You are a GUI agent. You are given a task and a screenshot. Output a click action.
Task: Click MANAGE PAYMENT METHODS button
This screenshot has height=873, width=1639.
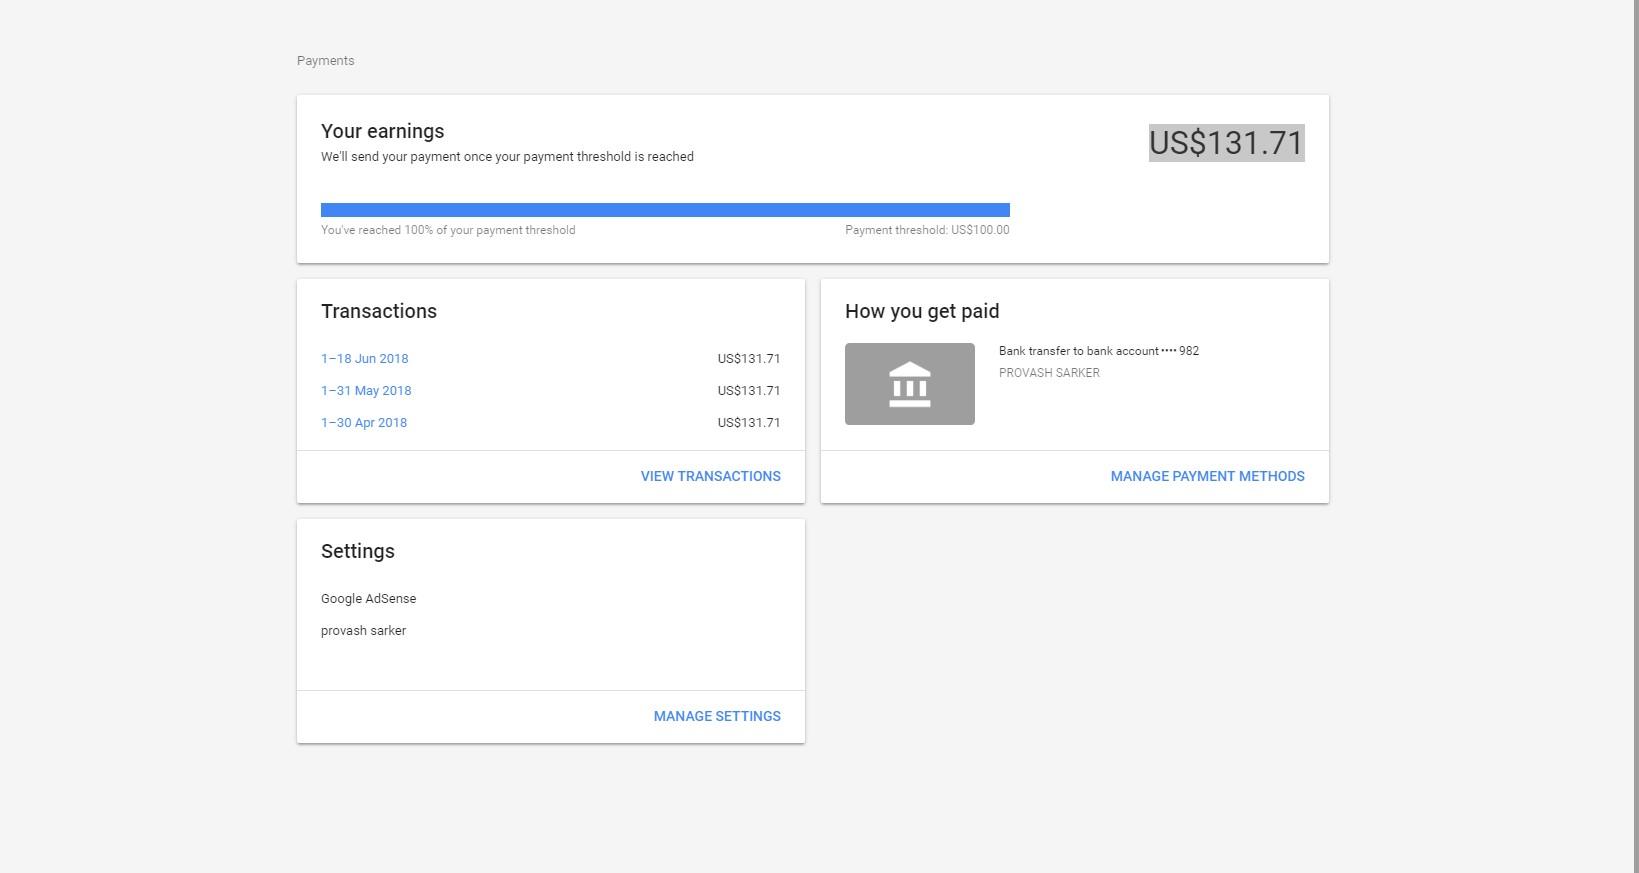(1207, 477)
